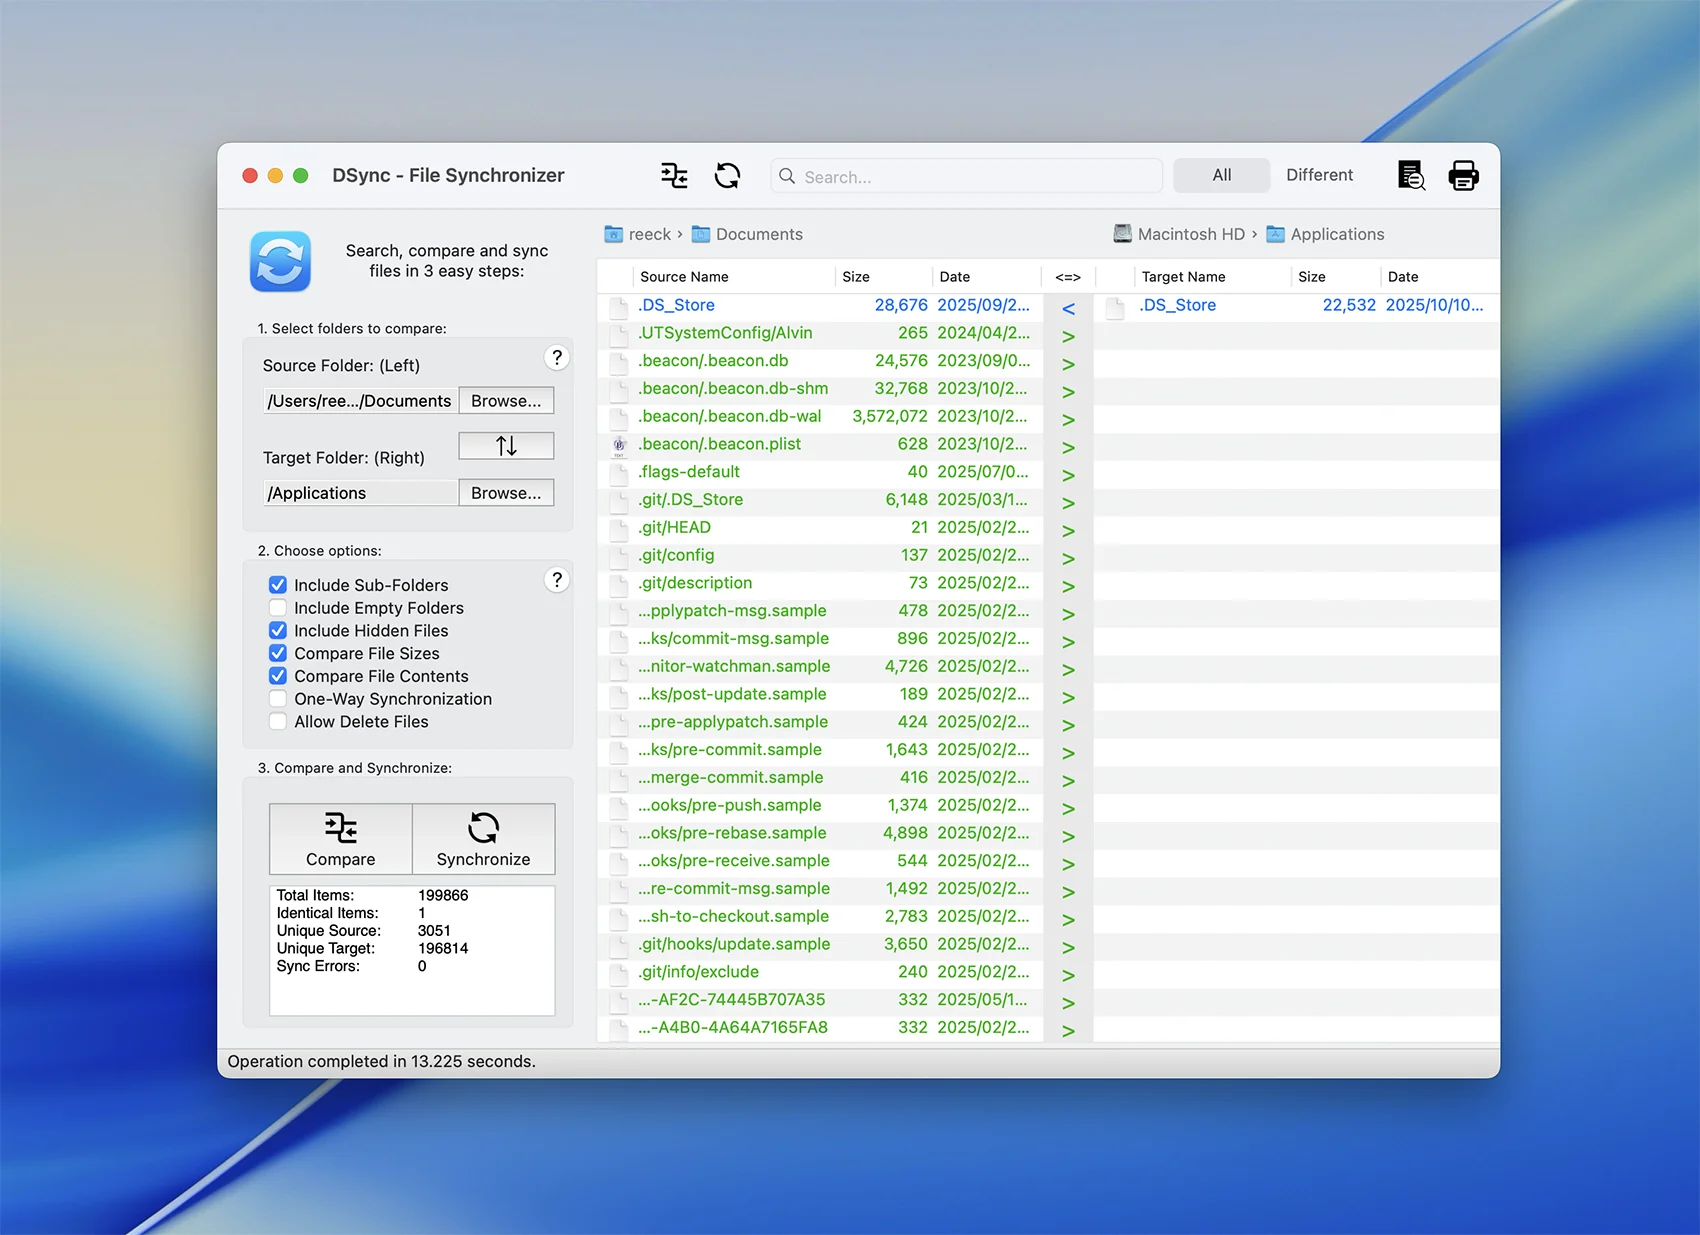Browse for the source folder

pos(506,401)
